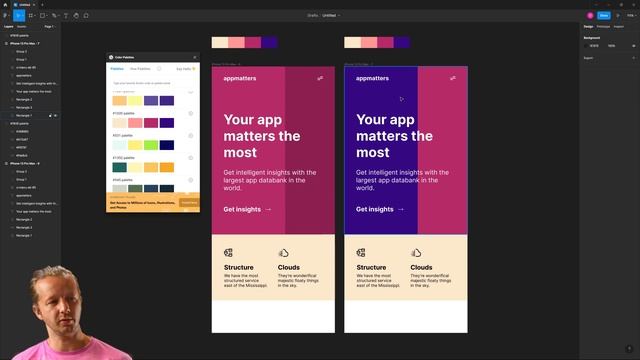Select the Pen tool
This screenshot has width=640, height=360.
(x=54, y=16)
